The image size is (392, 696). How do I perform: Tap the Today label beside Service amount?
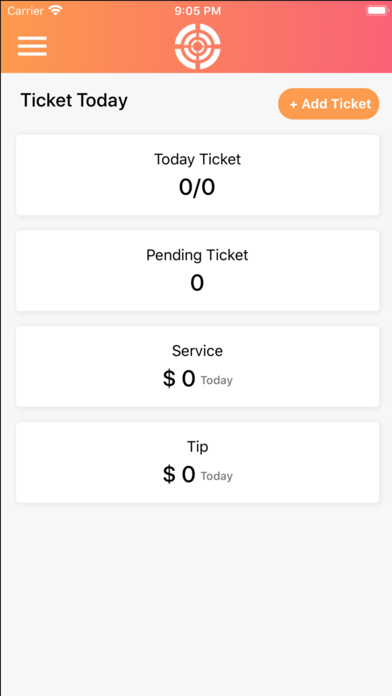tap(217, 380)
